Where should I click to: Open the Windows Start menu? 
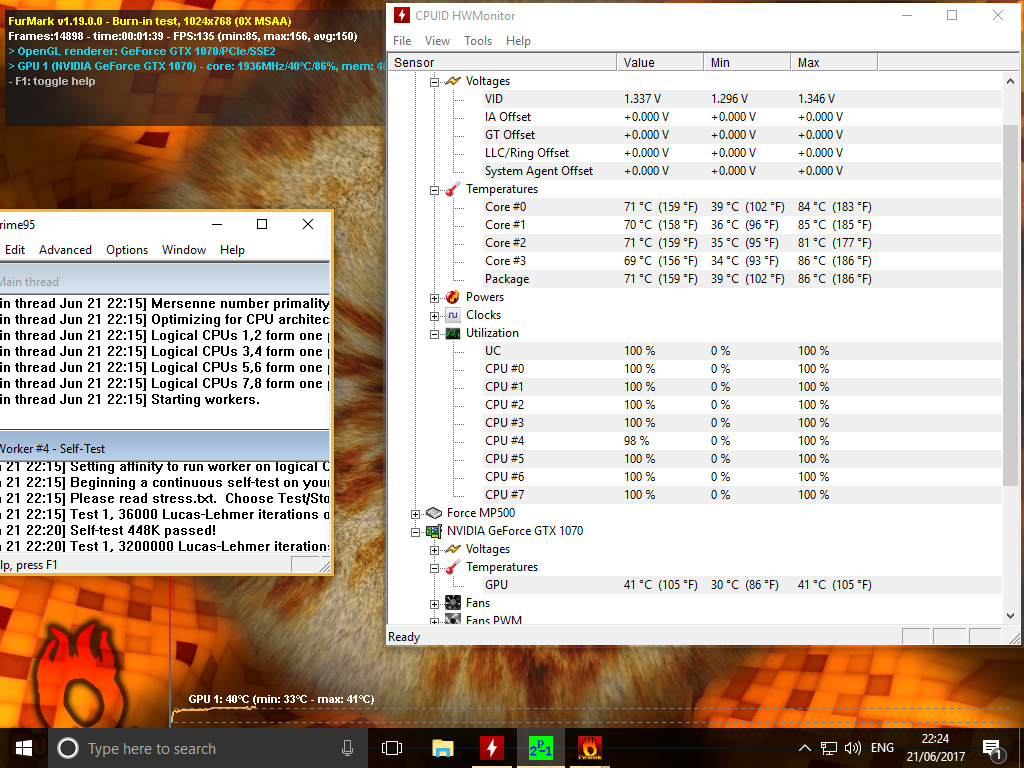click(x=24, y=748)
